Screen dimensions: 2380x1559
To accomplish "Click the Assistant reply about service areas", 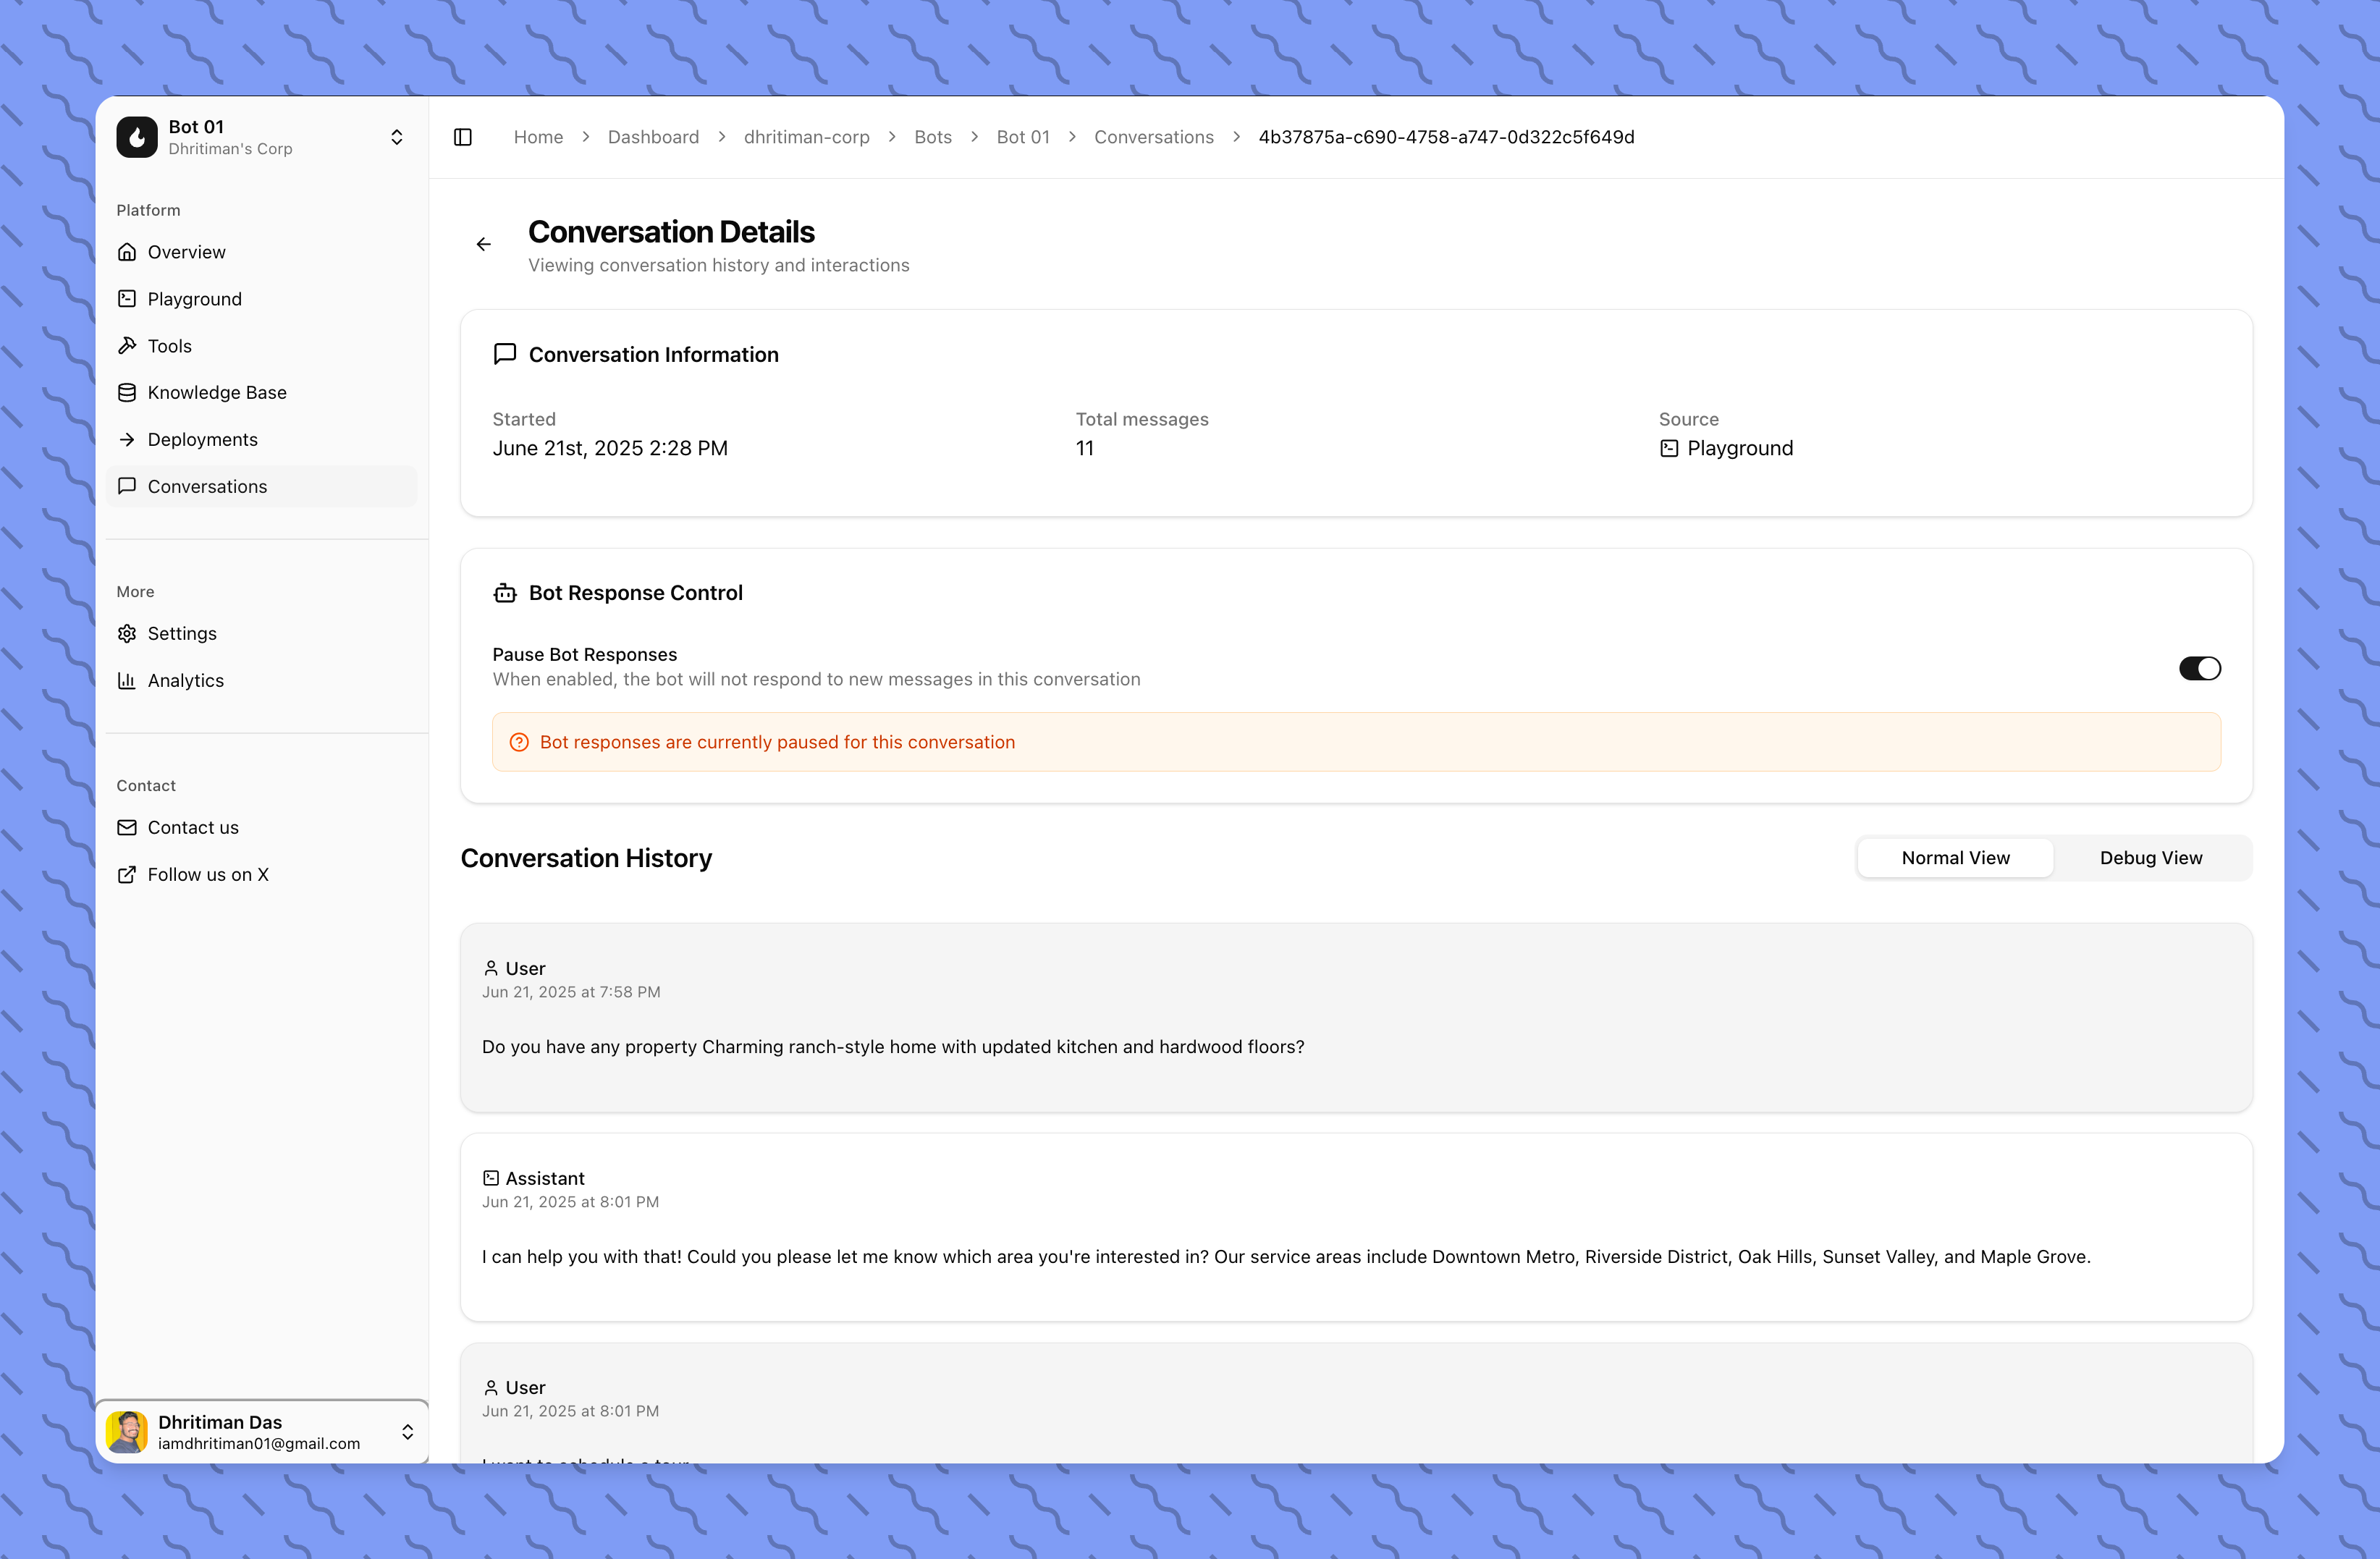I will pos(1286,1257).
